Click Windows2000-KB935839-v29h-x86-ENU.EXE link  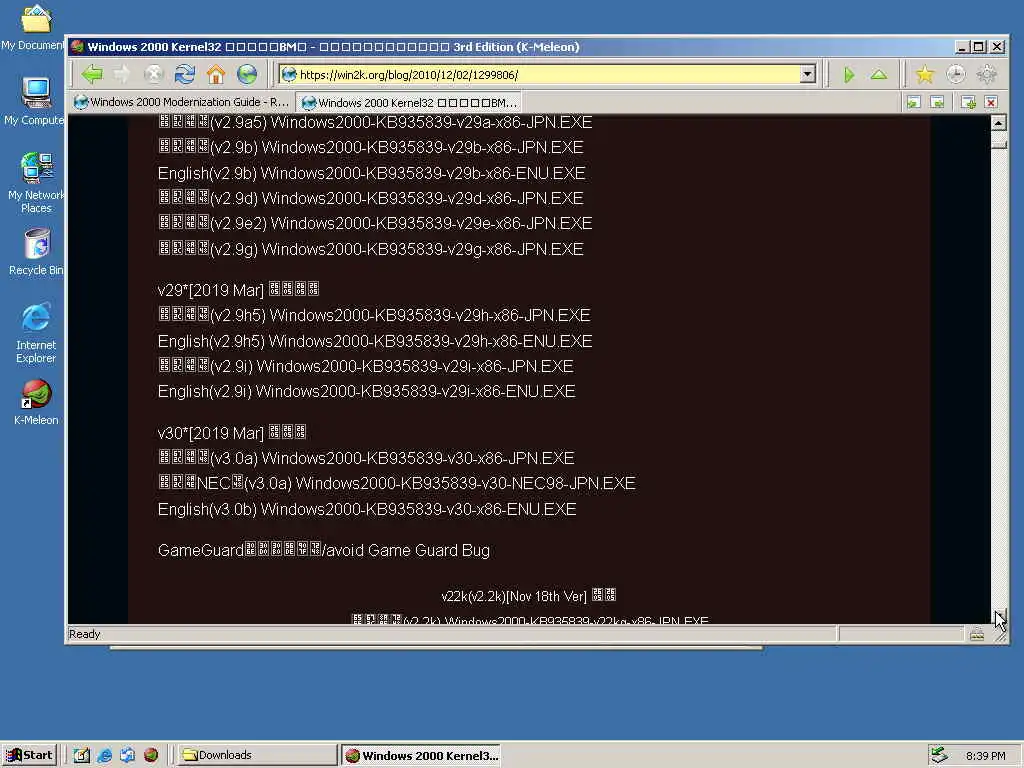coord(430,341)
